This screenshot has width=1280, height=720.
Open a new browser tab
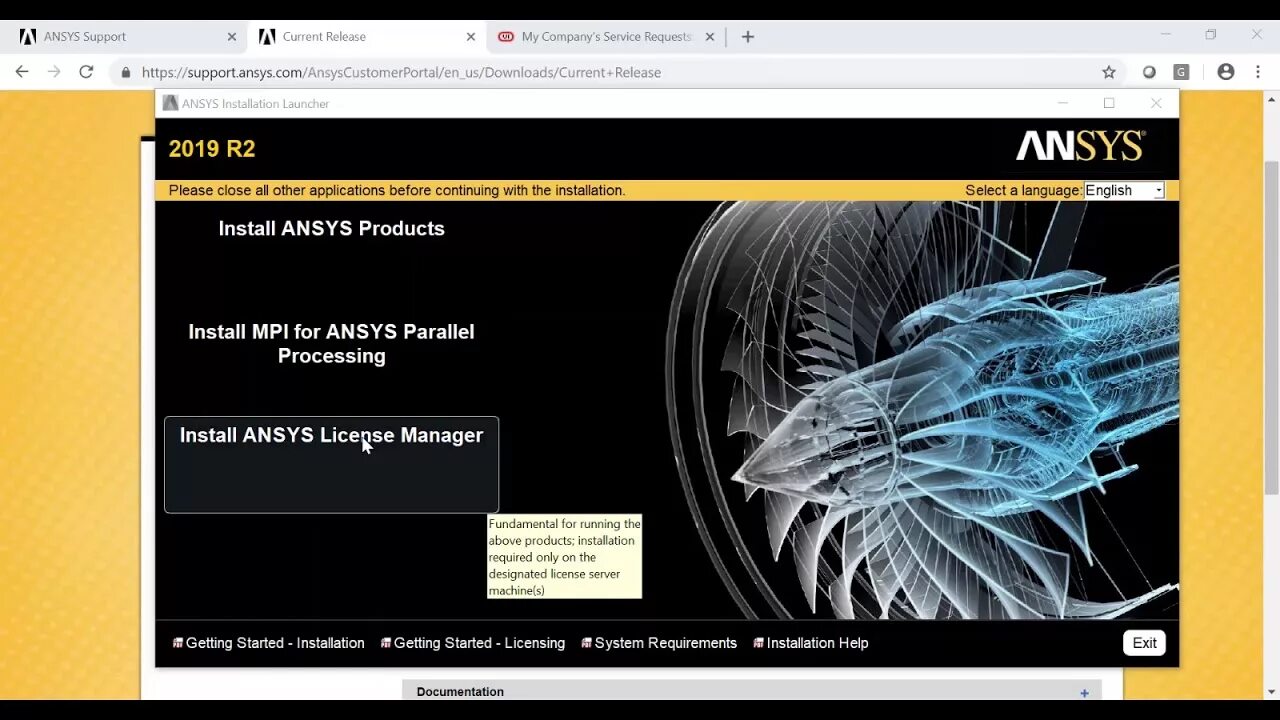coord(747,36)
